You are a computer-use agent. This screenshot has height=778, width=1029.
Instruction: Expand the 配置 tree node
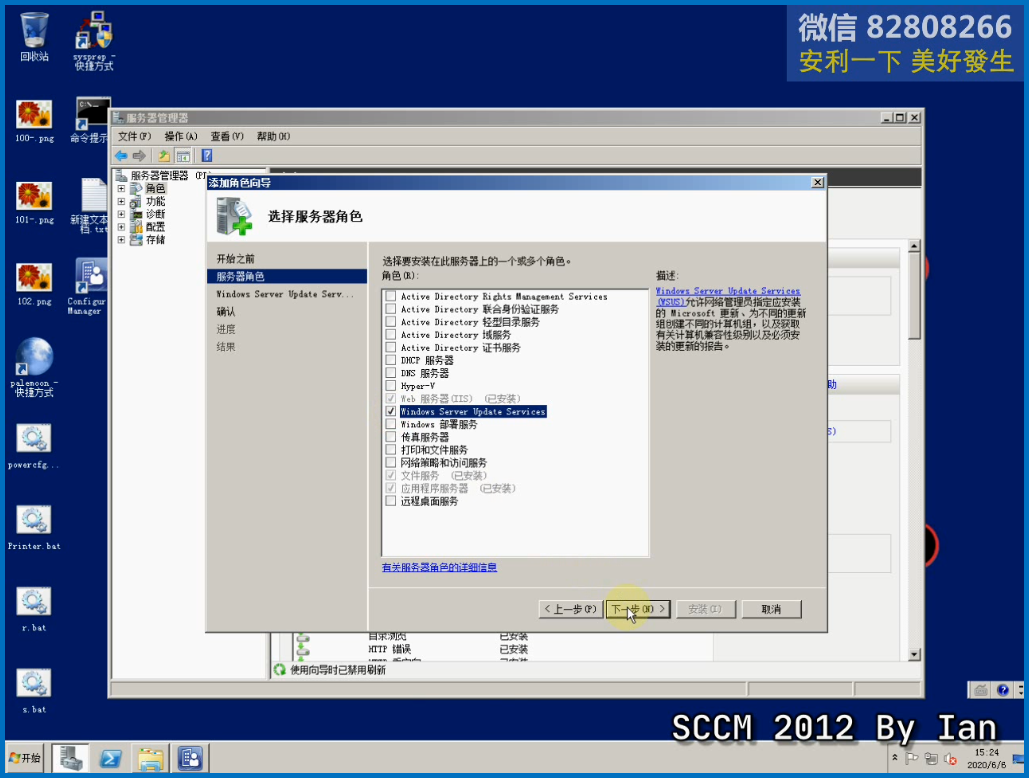(121, 227)
